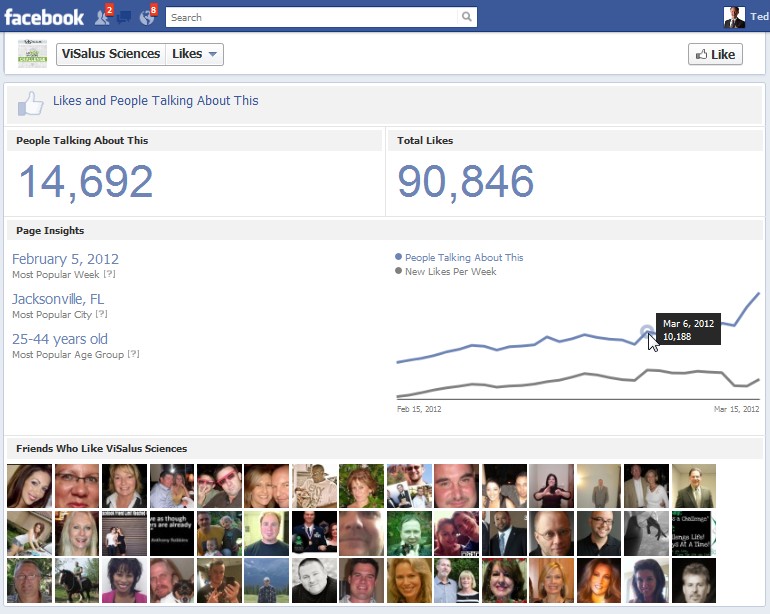Open the first friend photo, dark-haired woman

click(29, 486)
